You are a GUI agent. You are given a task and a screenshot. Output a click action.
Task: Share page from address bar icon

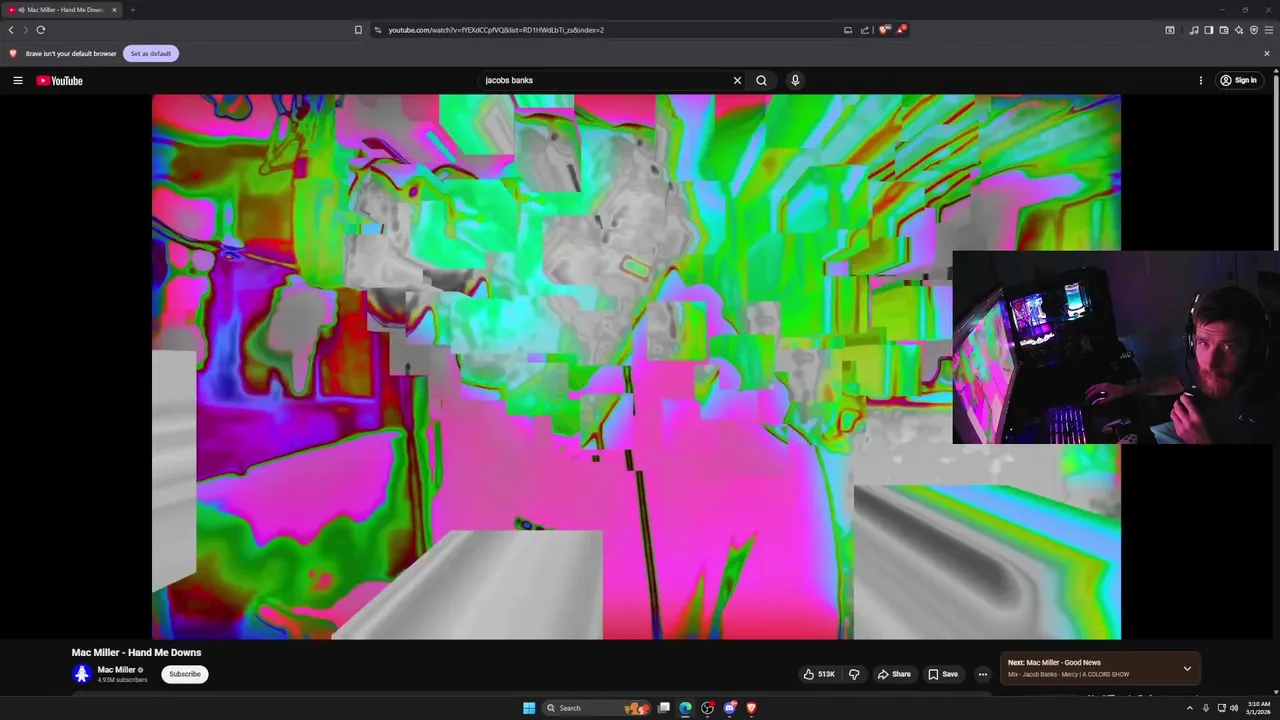point(865,30)
